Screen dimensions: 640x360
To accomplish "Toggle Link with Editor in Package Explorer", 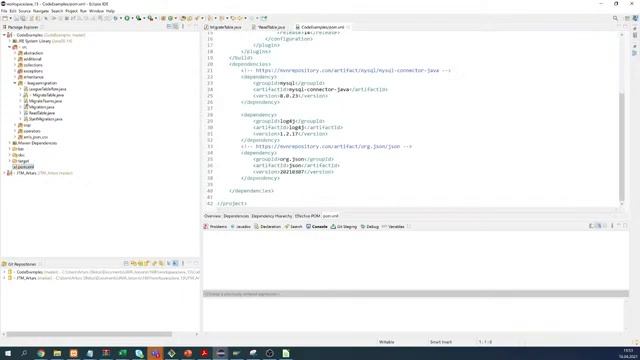I will (x=176, y=27).
